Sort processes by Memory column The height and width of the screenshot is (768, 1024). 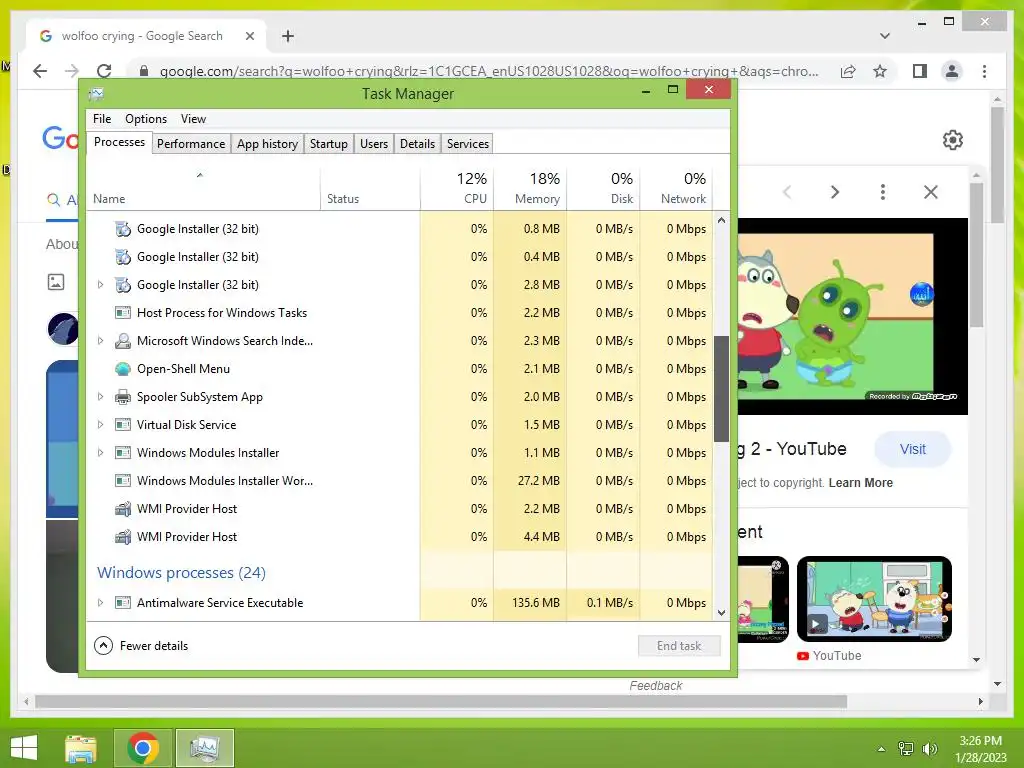530,189
